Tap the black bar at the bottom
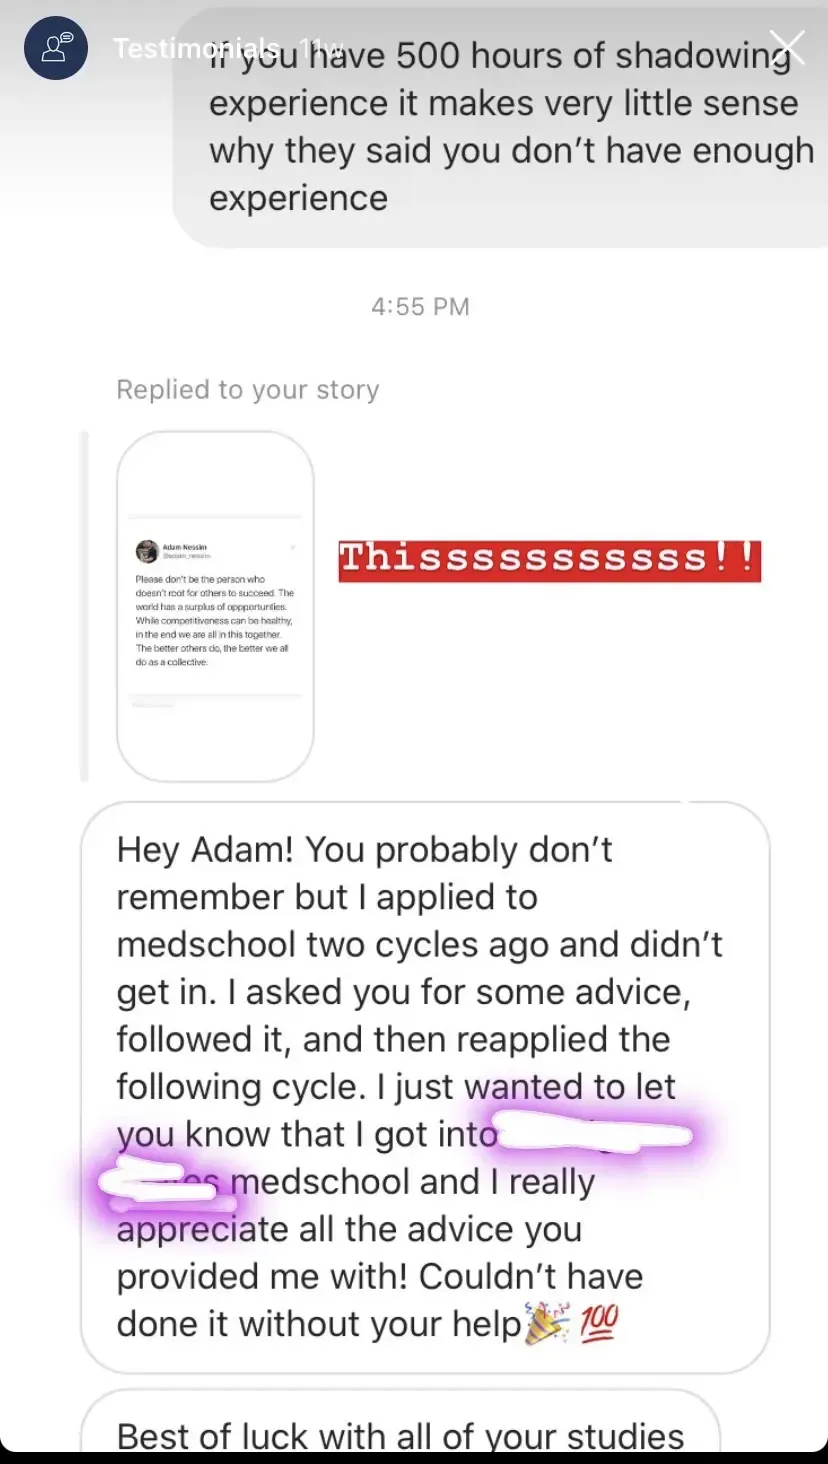Screen dimensions: 828x1464 tap(414, 1458)
